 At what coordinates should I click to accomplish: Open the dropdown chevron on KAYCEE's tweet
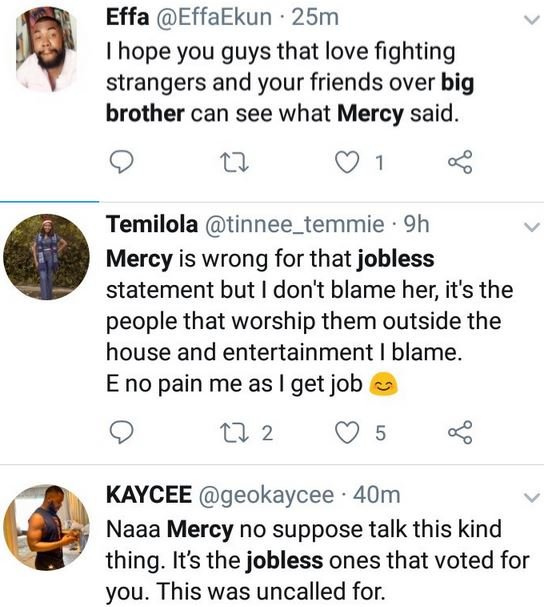(x=531, y=497)
